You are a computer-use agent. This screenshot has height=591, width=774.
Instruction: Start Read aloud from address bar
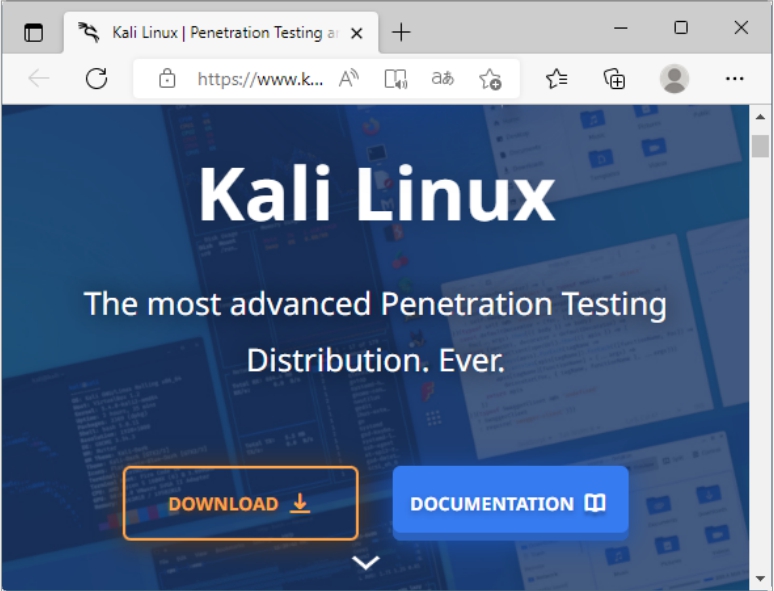pyautogui.click(x=348, y=79)
